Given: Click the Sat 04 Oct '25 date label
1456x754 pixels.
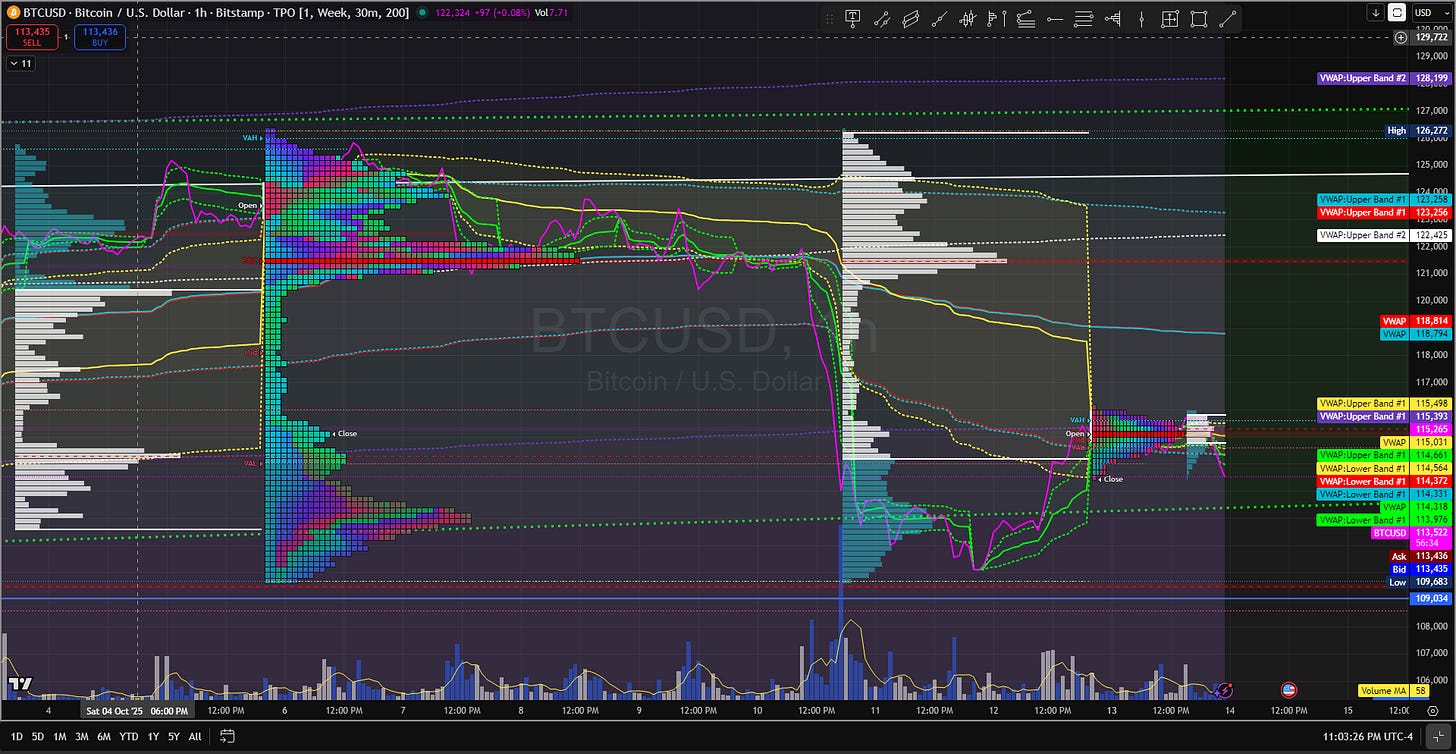Looking at the screenshot, I should [x=136, y=710].
